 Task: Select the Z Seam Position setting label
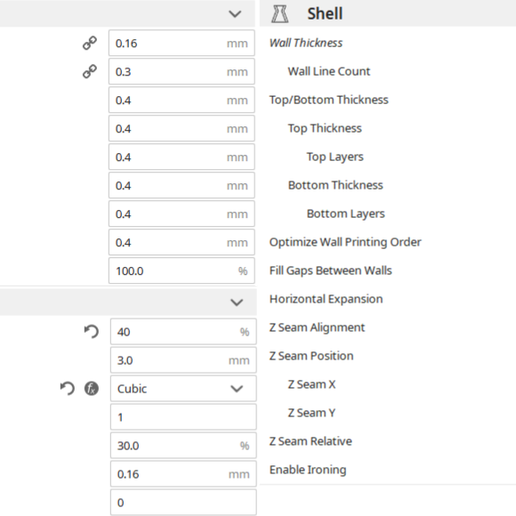311,356
